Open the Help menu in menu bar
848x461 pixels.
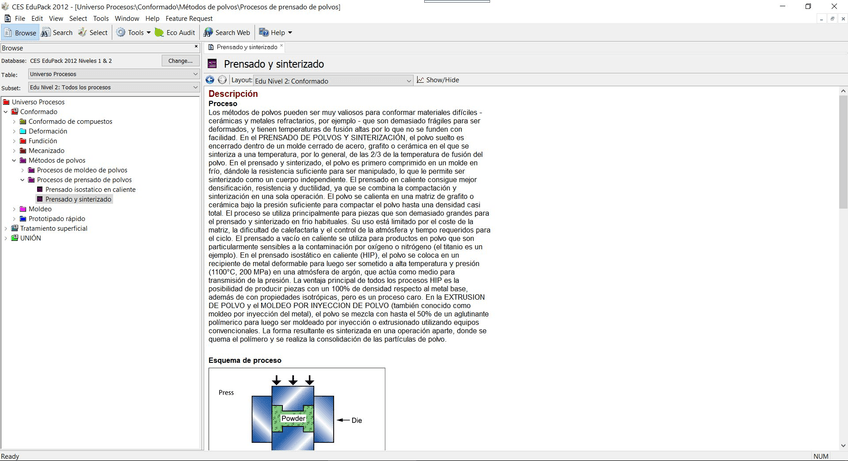[152, 18]
